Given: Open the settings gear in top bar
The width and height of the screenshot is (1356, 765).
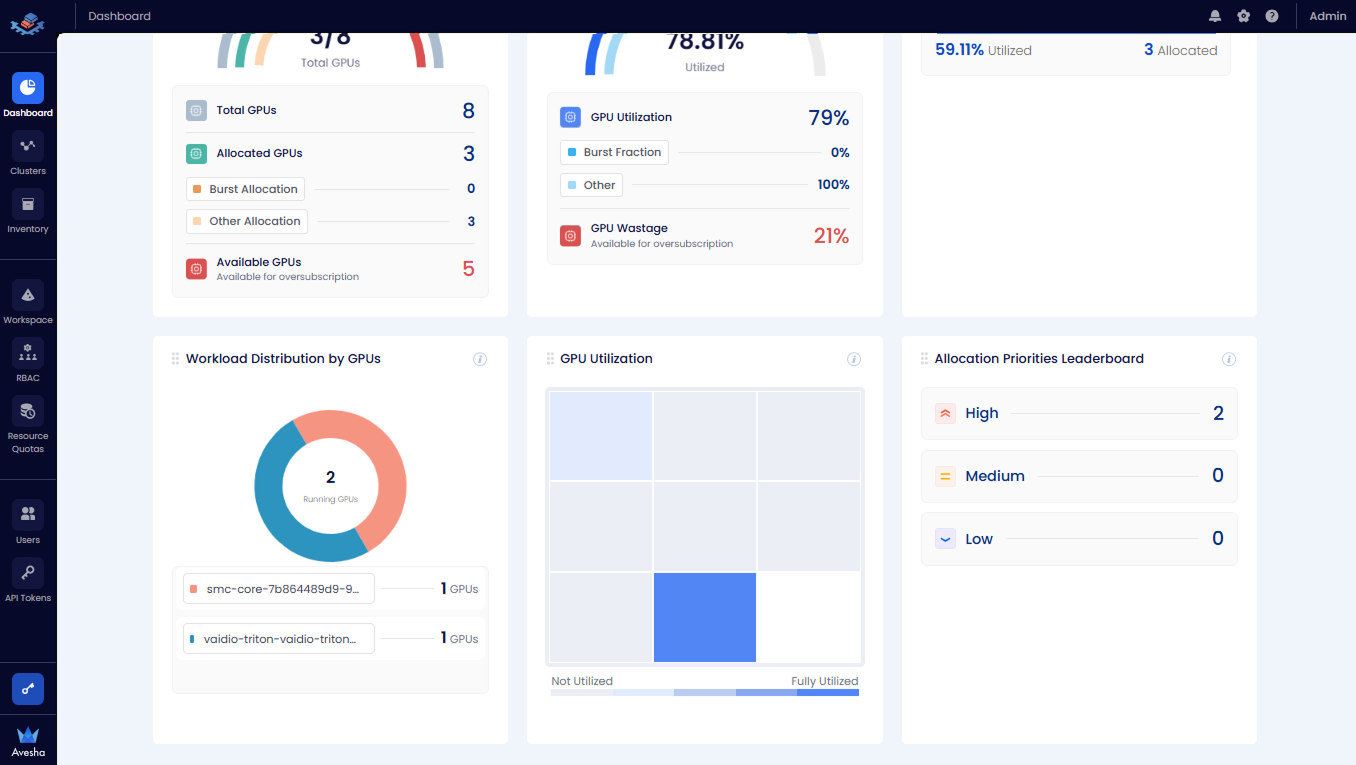Looking at the screenshot, I should click(x=1243, y=16).
